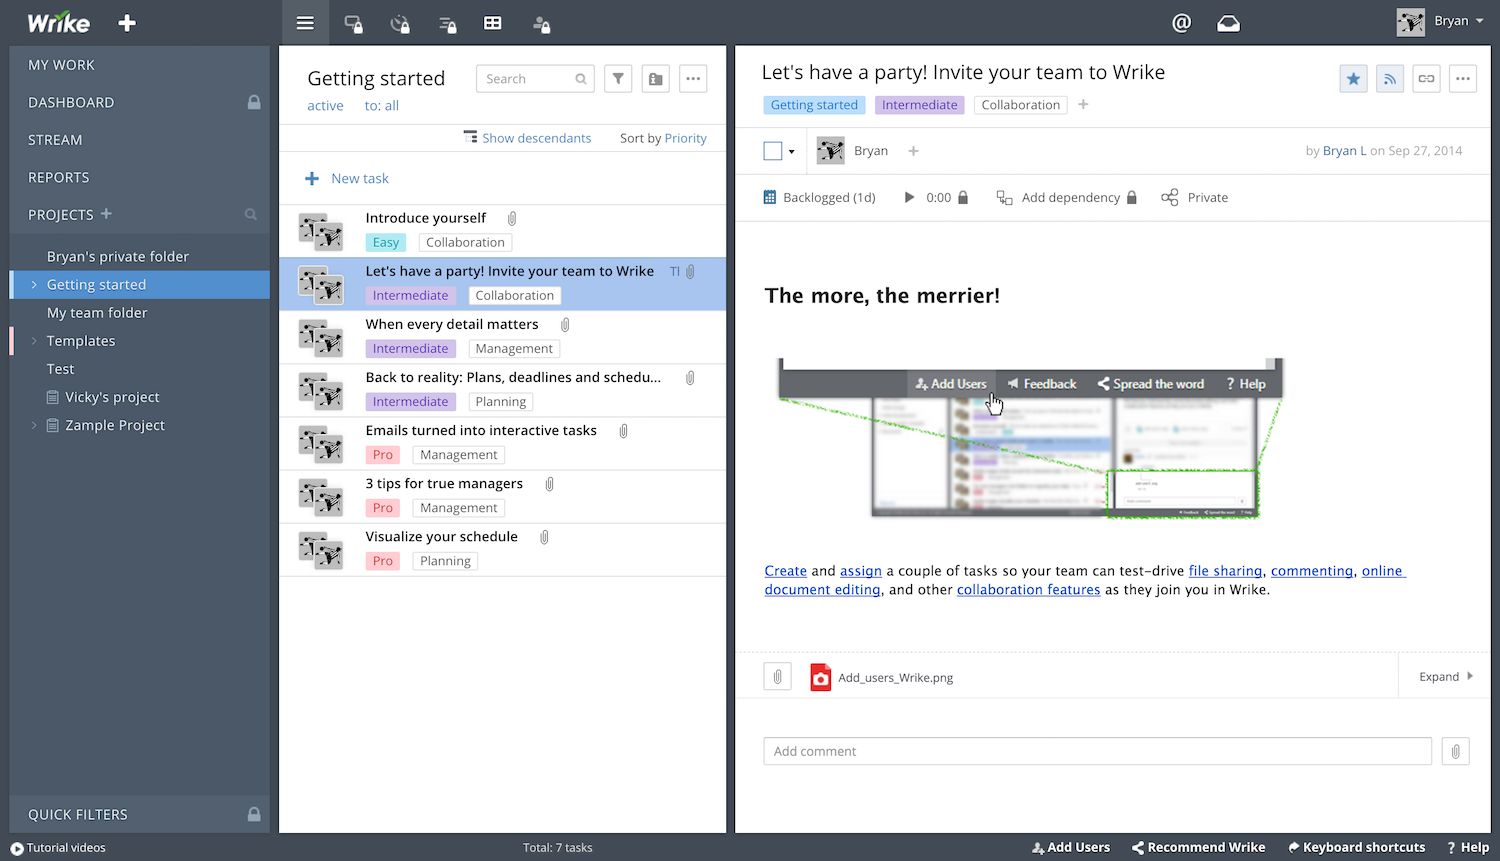Open the list view hamburger icon
Image resolution: width=1500 pixels, height=861 pixels.
(x=305, y=23)
